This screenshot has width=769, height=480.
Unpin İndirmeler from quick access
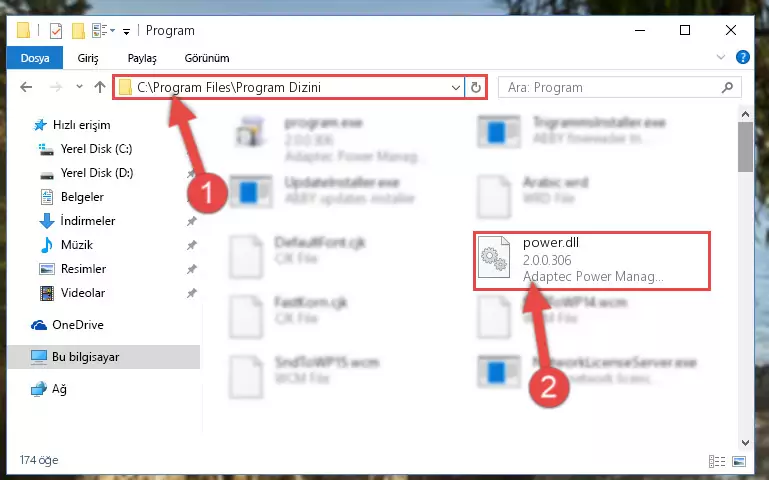pyautogui.click(x=191, y=221)
